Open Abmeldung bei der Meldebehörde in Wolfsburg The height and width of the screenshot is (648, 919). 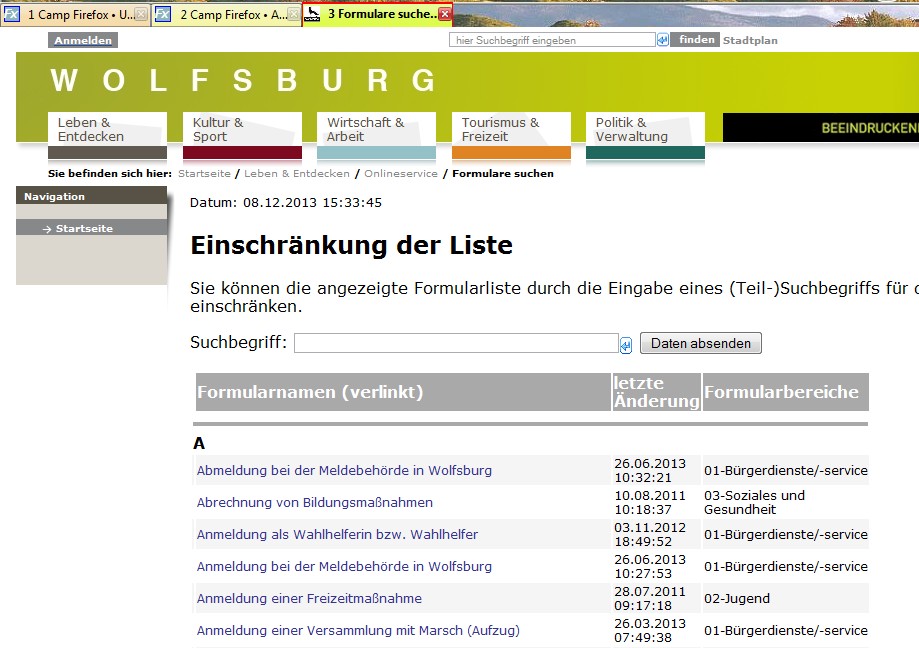pyautogui.click(x=344, y=470)
